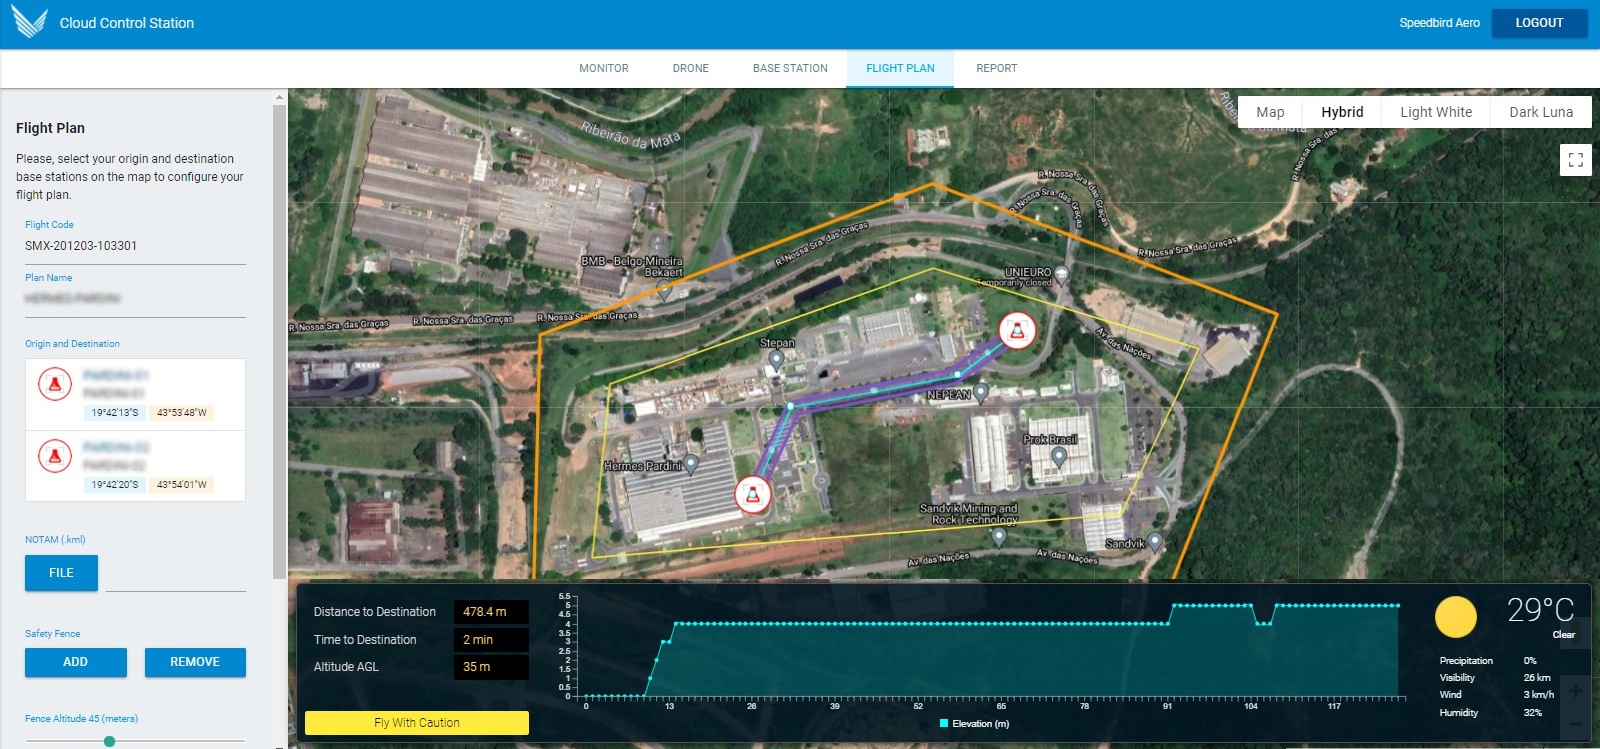Viewport: 1600px width, 749px height.
Task: Click the Prok Brasil map pin
Action: [1058, 458]
